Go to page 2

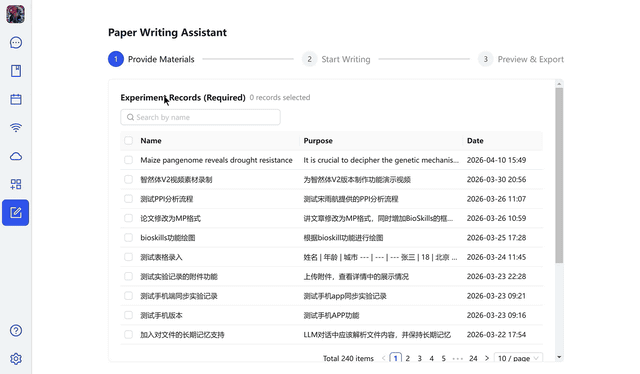407,358
